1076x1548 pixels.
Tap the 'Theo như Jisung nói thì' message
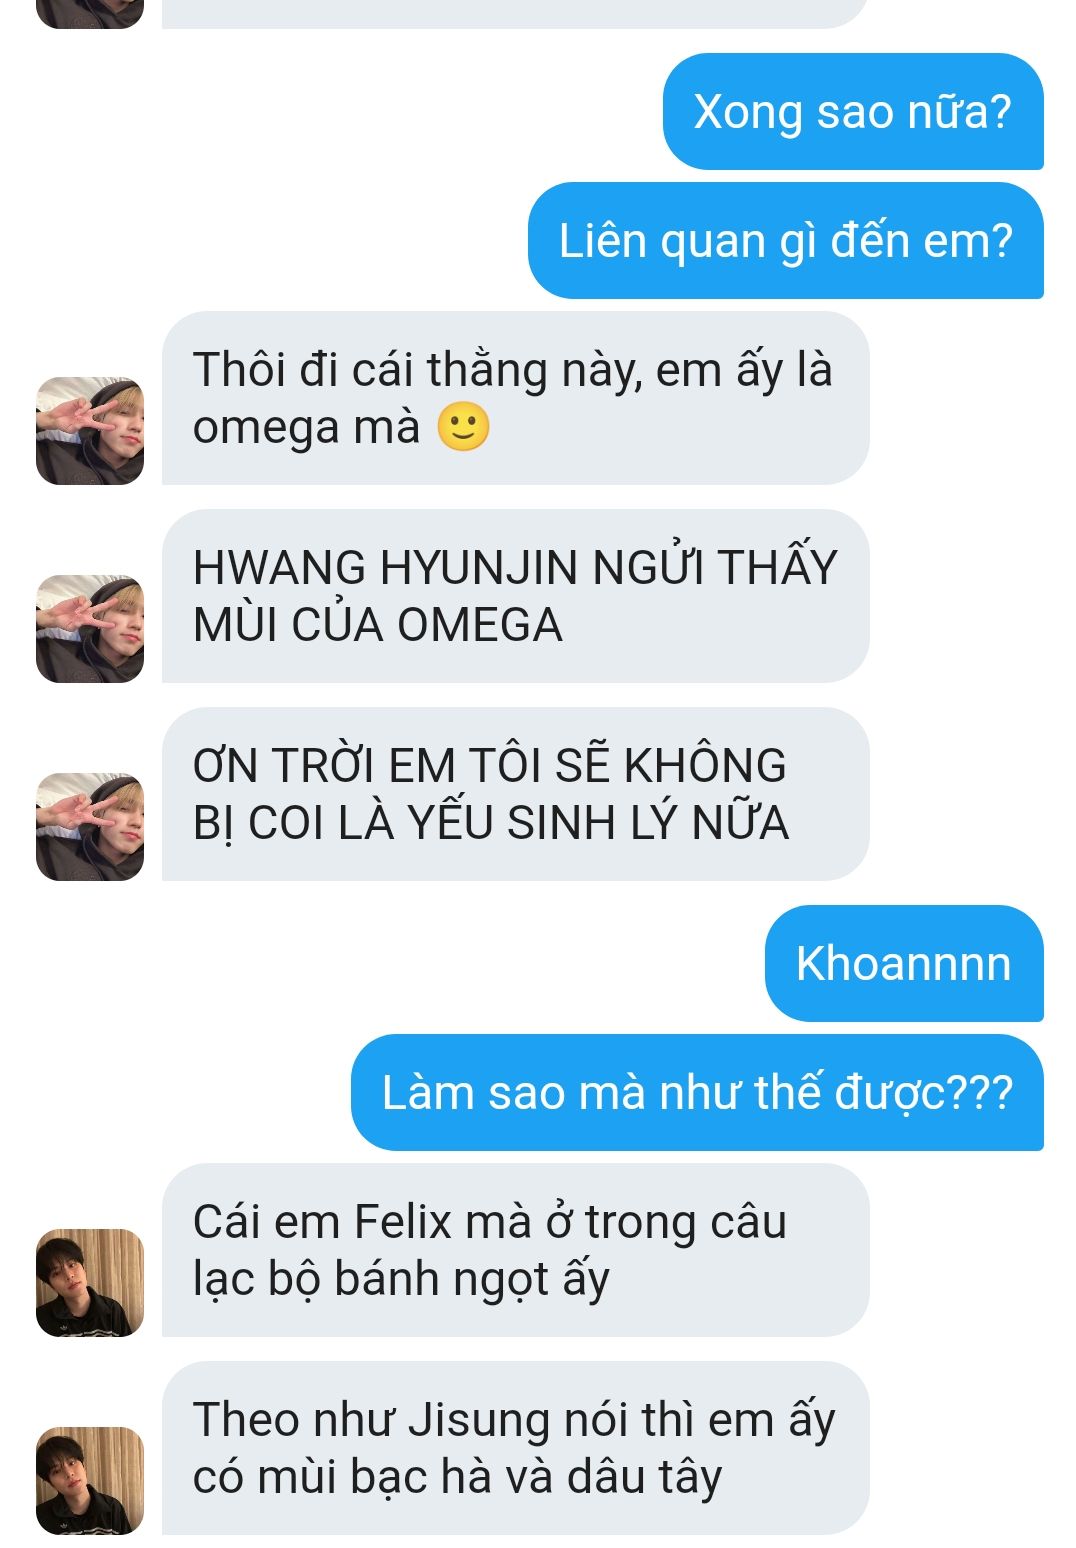pyautogui.click(x=515, y=1448)
